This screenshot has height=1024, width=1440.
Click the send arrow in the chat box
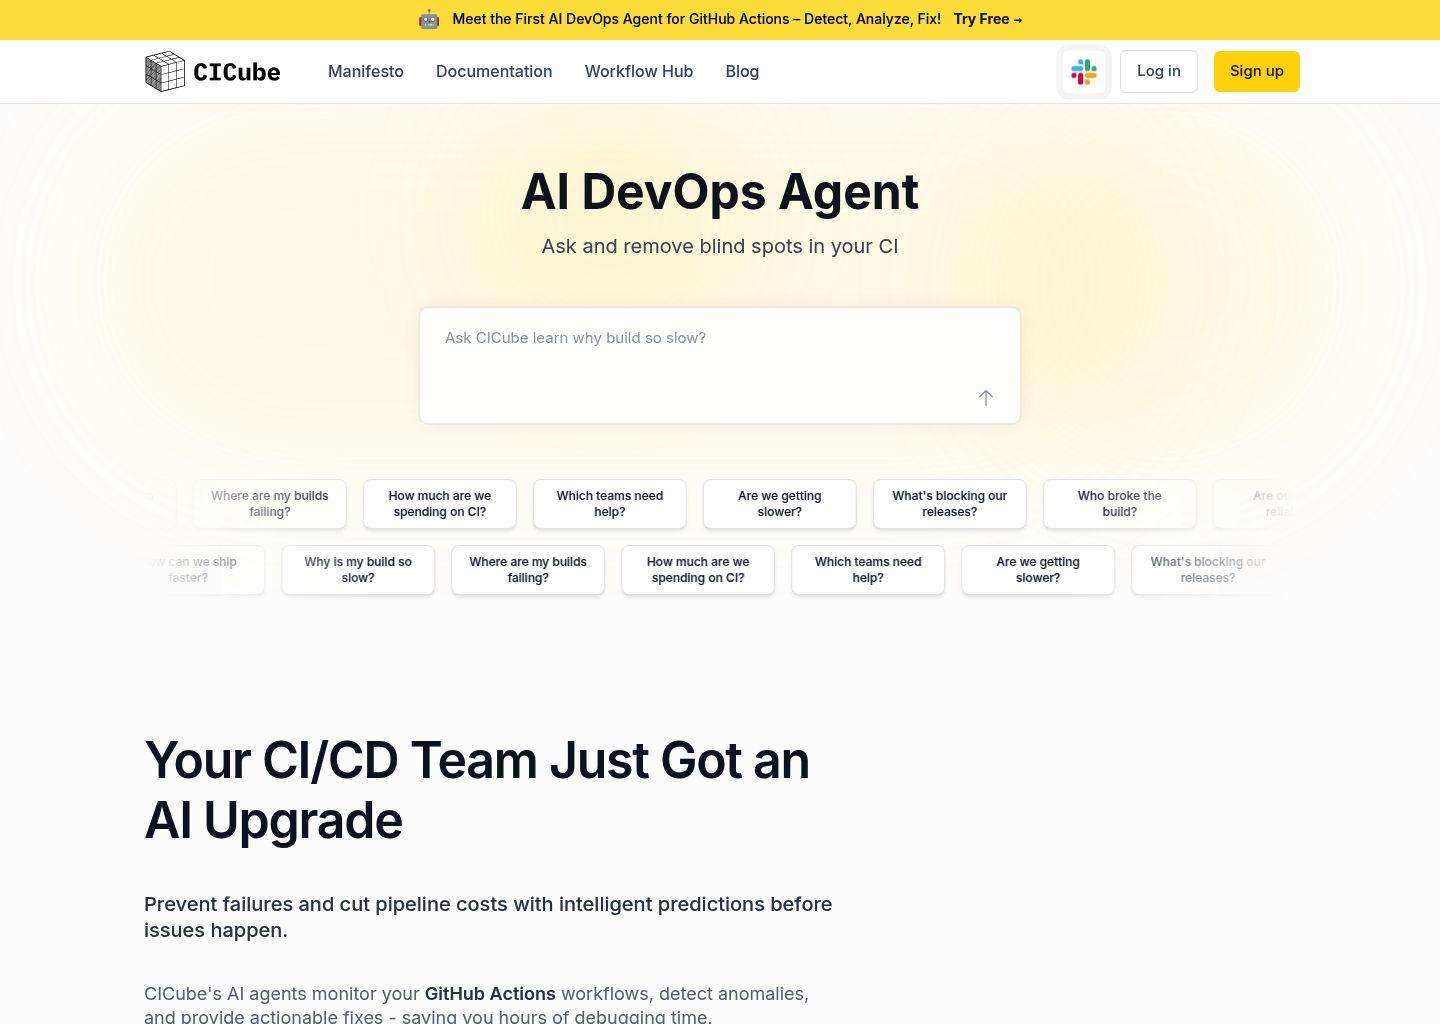[985, 397]
